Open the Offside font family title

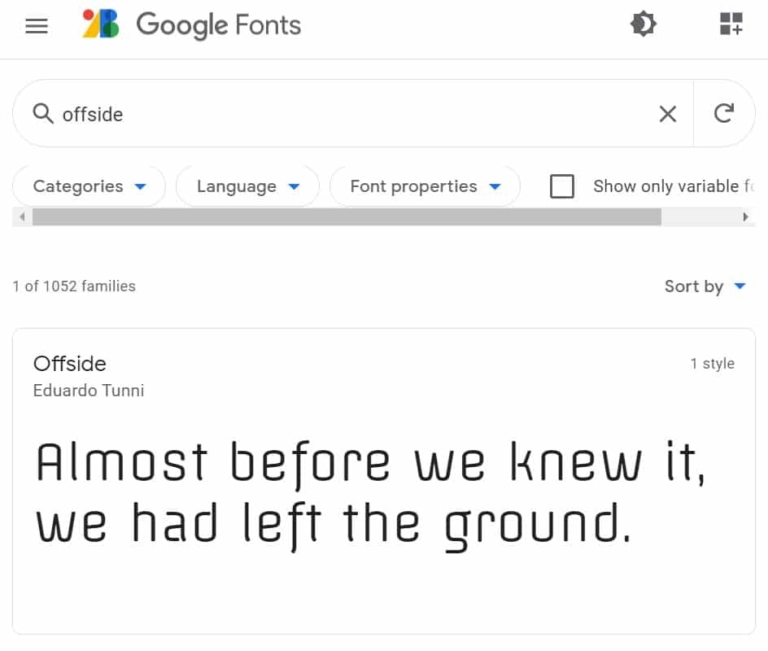(x=70, y=364)
